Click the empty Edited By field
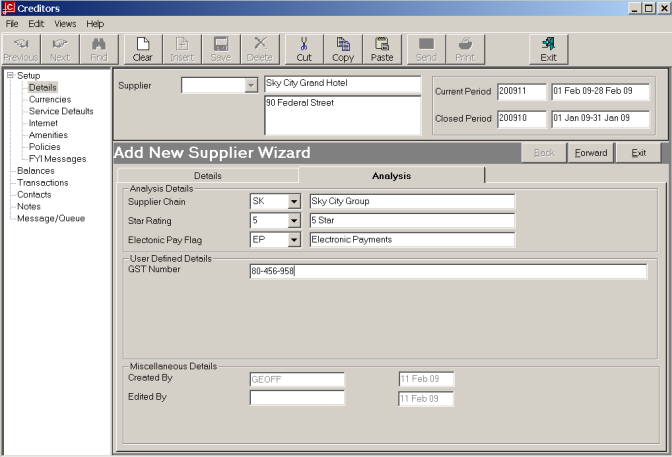The height and width of the screenshot is (457, 672). tap(297, 398)
